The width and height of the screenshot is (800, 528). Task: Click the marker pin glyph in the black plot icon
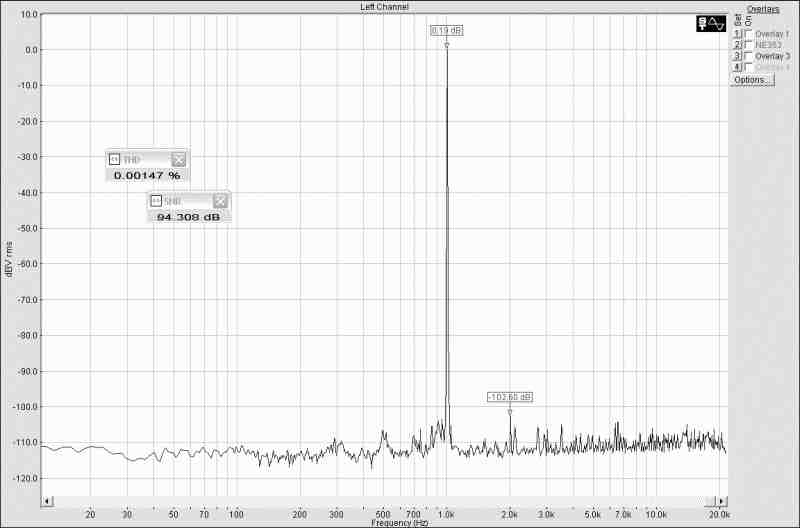pos(703,23)
